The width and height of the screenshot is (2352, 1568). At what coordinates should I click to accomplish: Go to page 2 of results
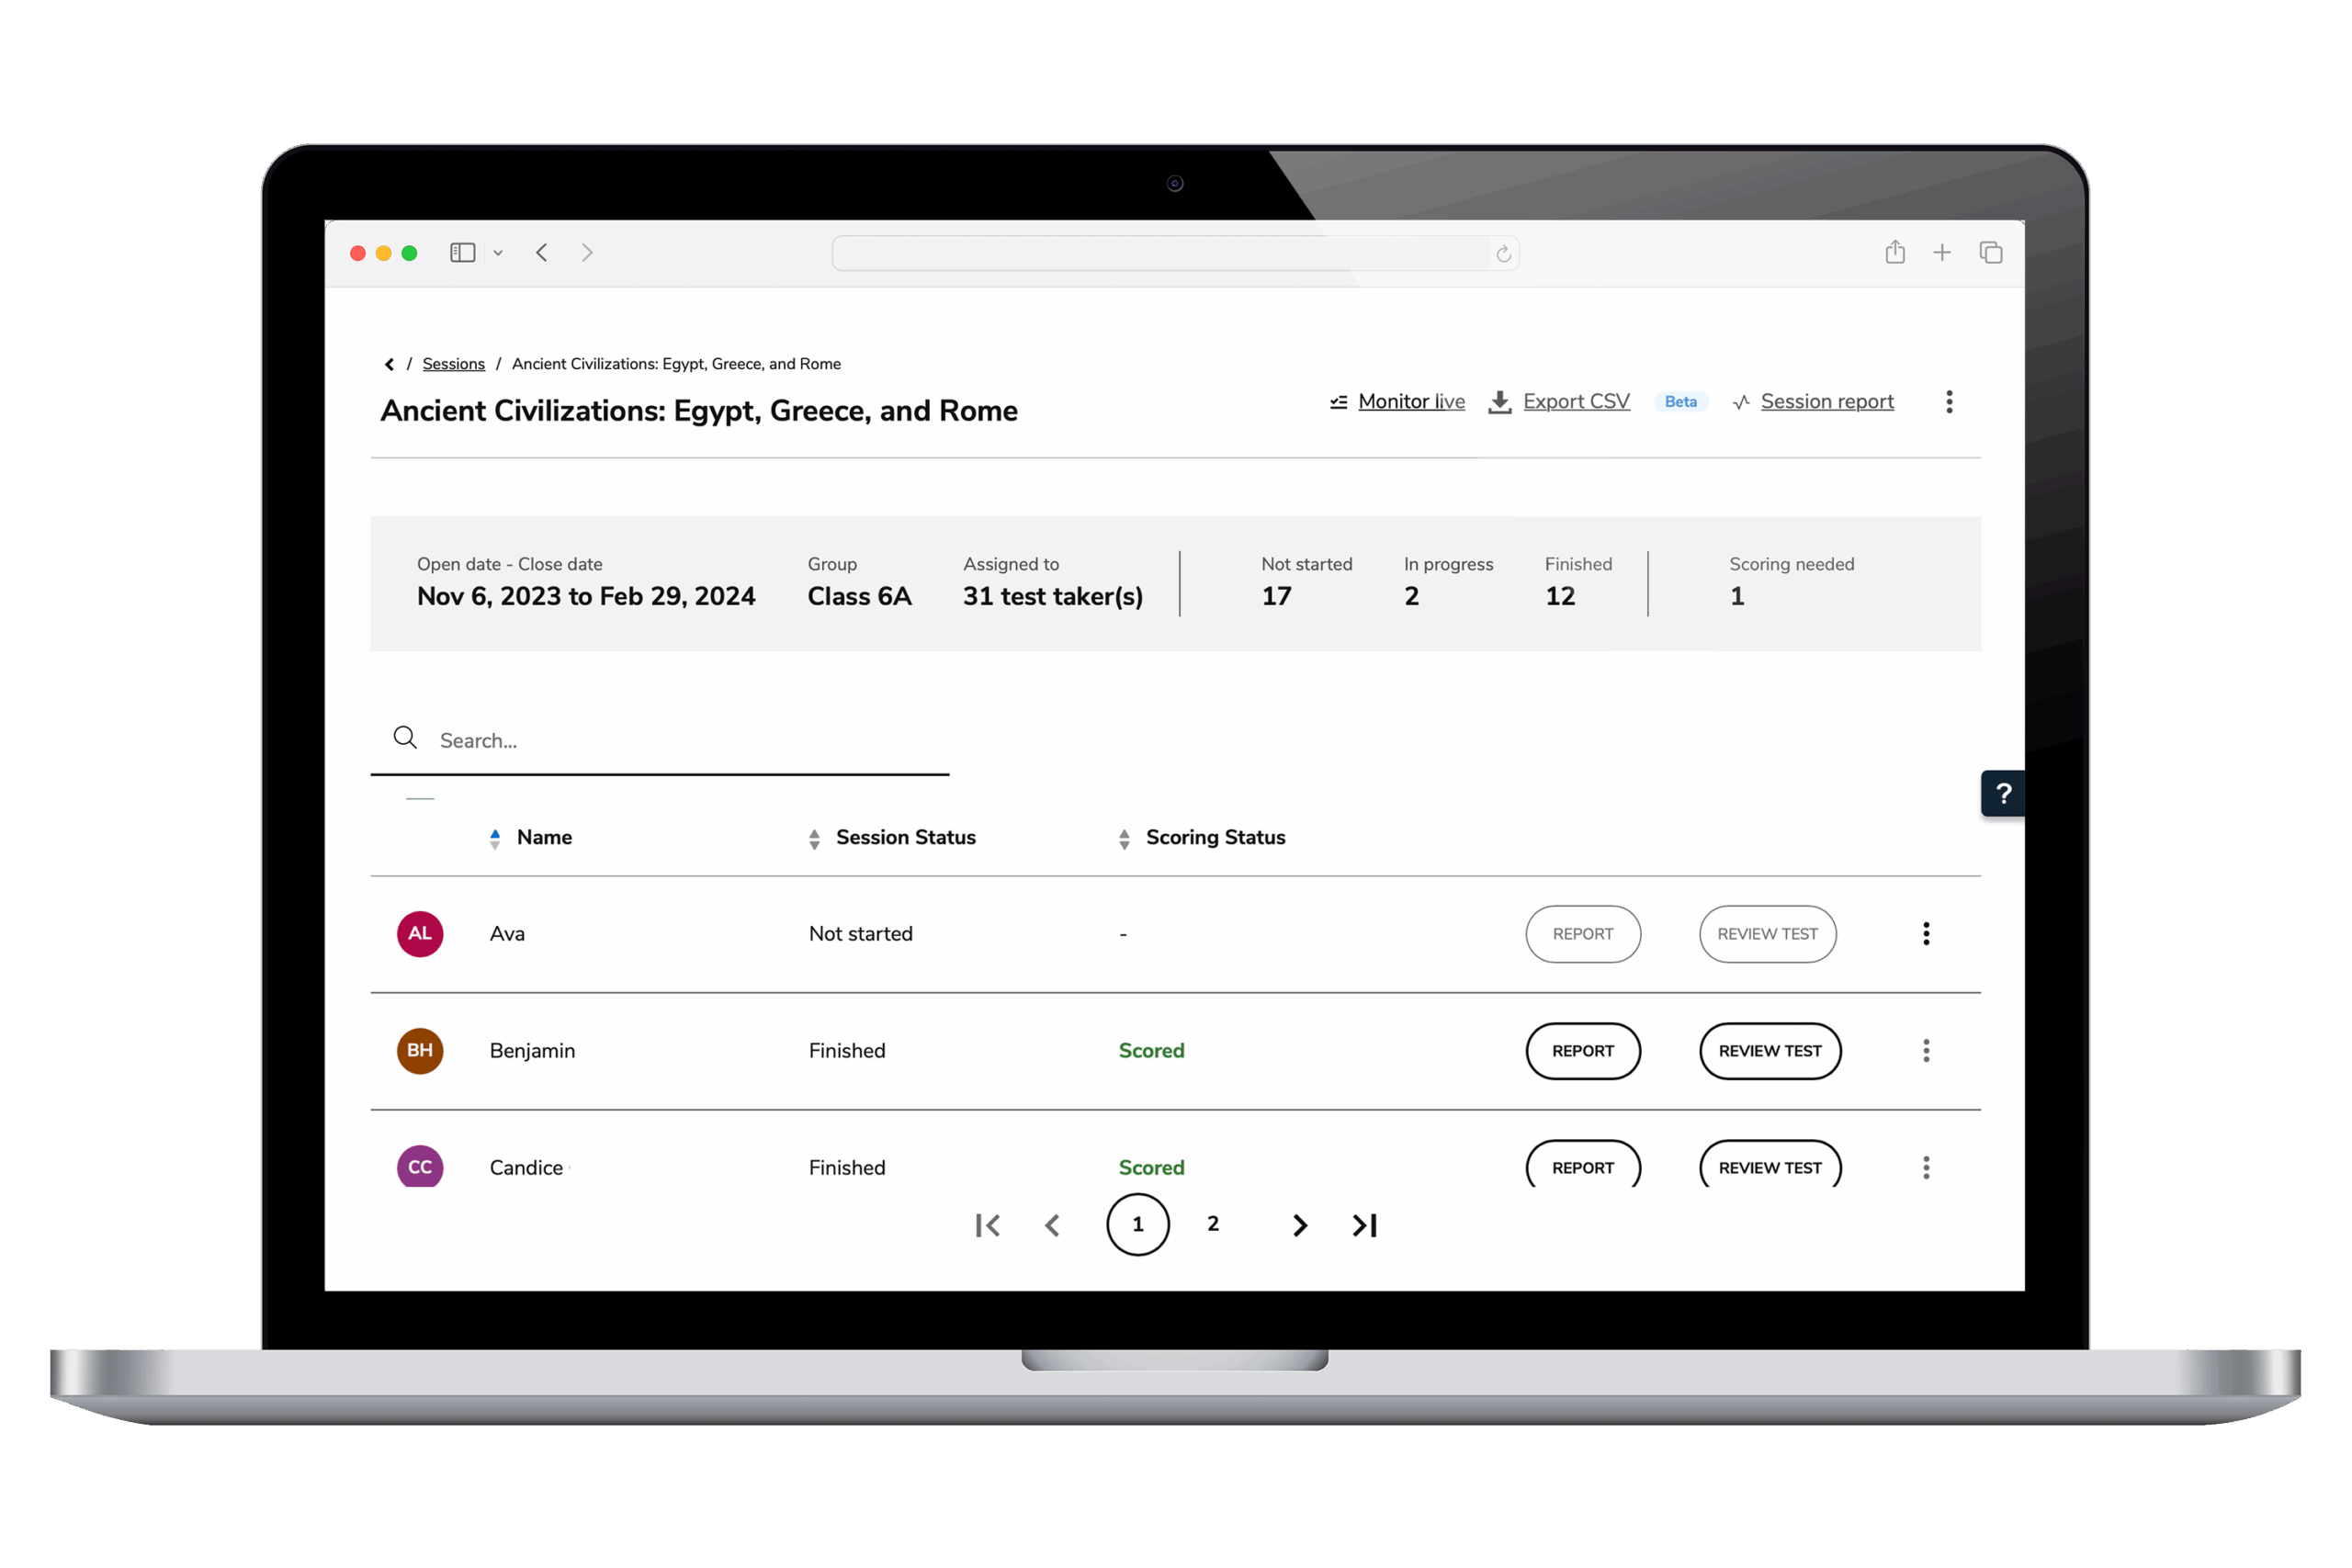[x=1213, y=1223]
